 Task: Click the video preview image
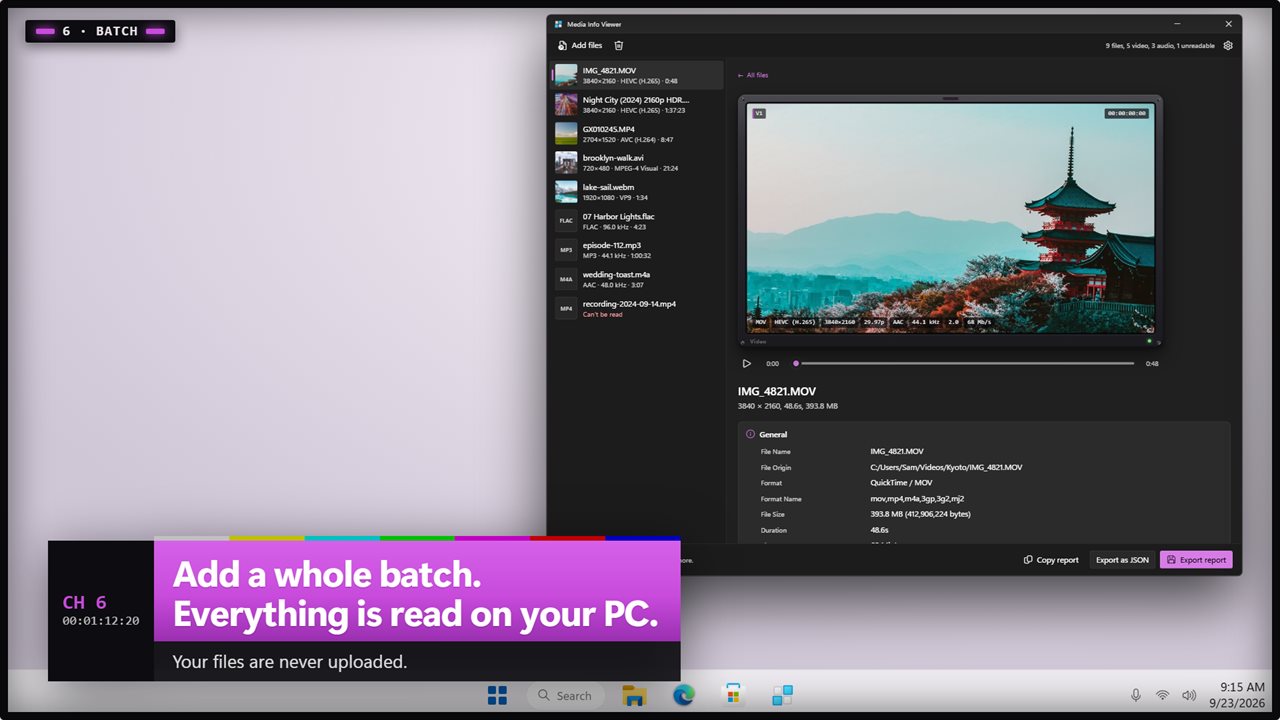(950, 219)
